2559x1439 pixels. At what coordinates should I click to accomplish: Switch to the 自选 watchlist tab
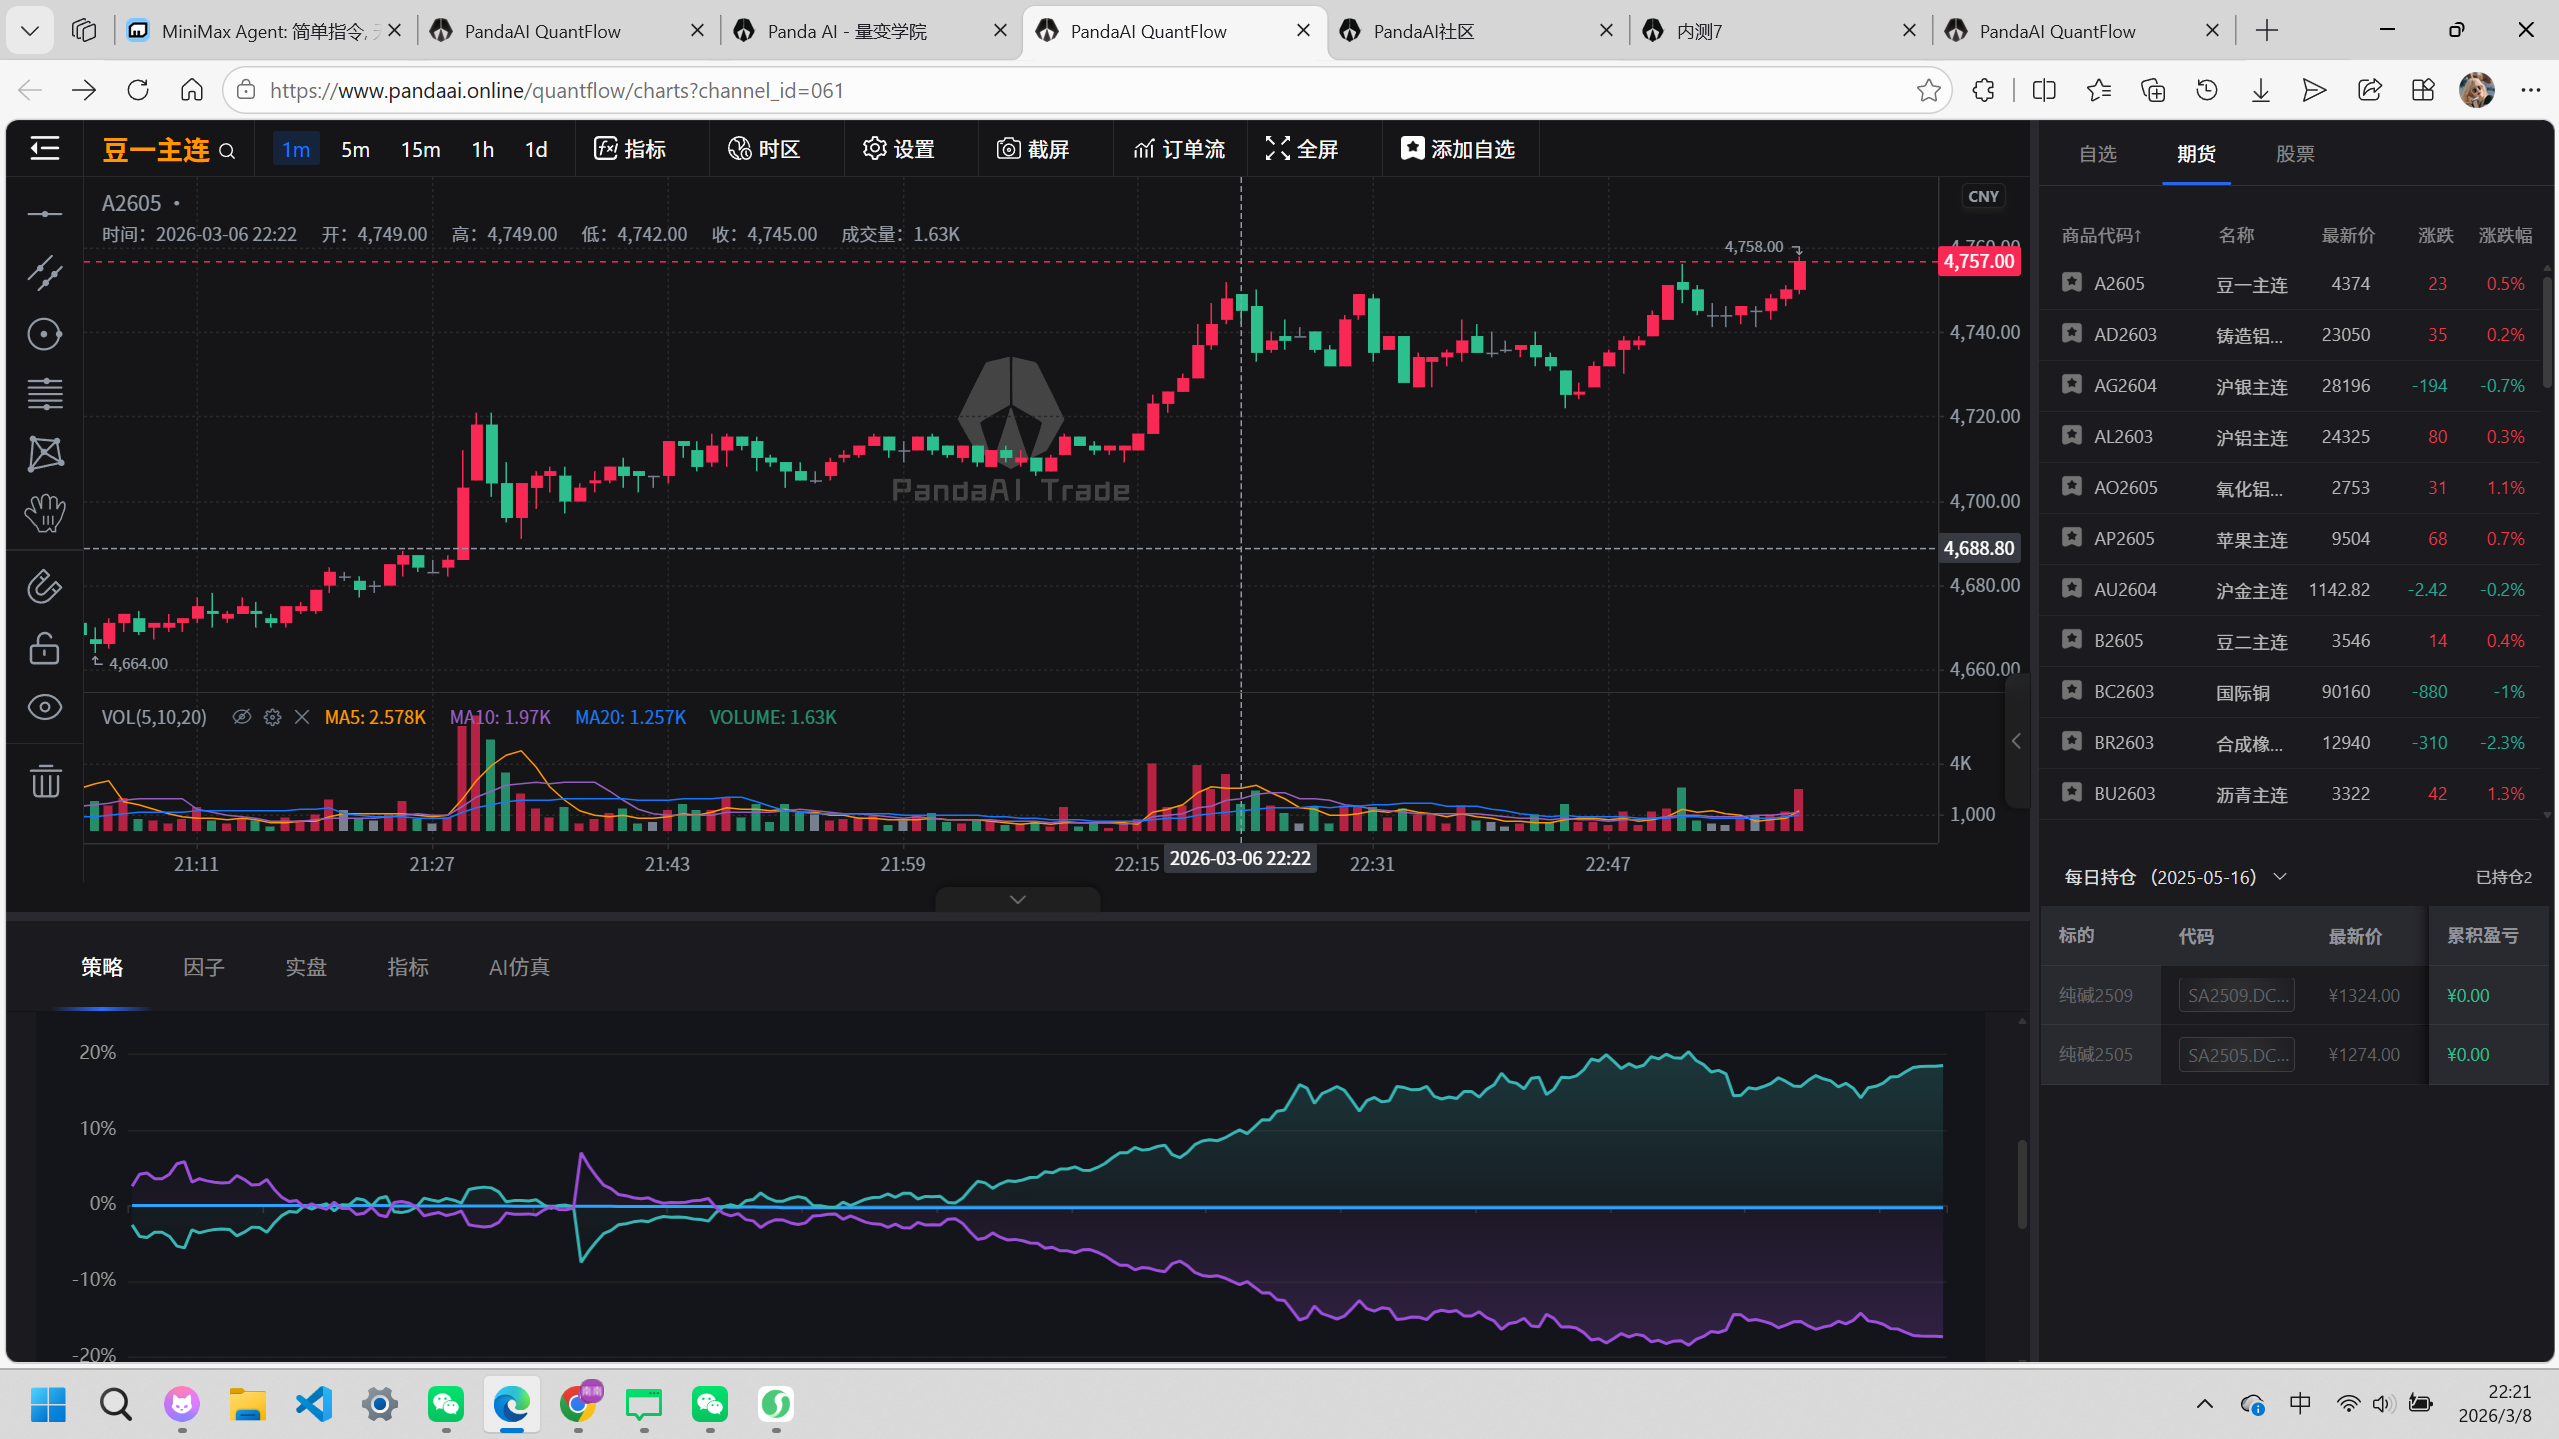[2098, 154]
